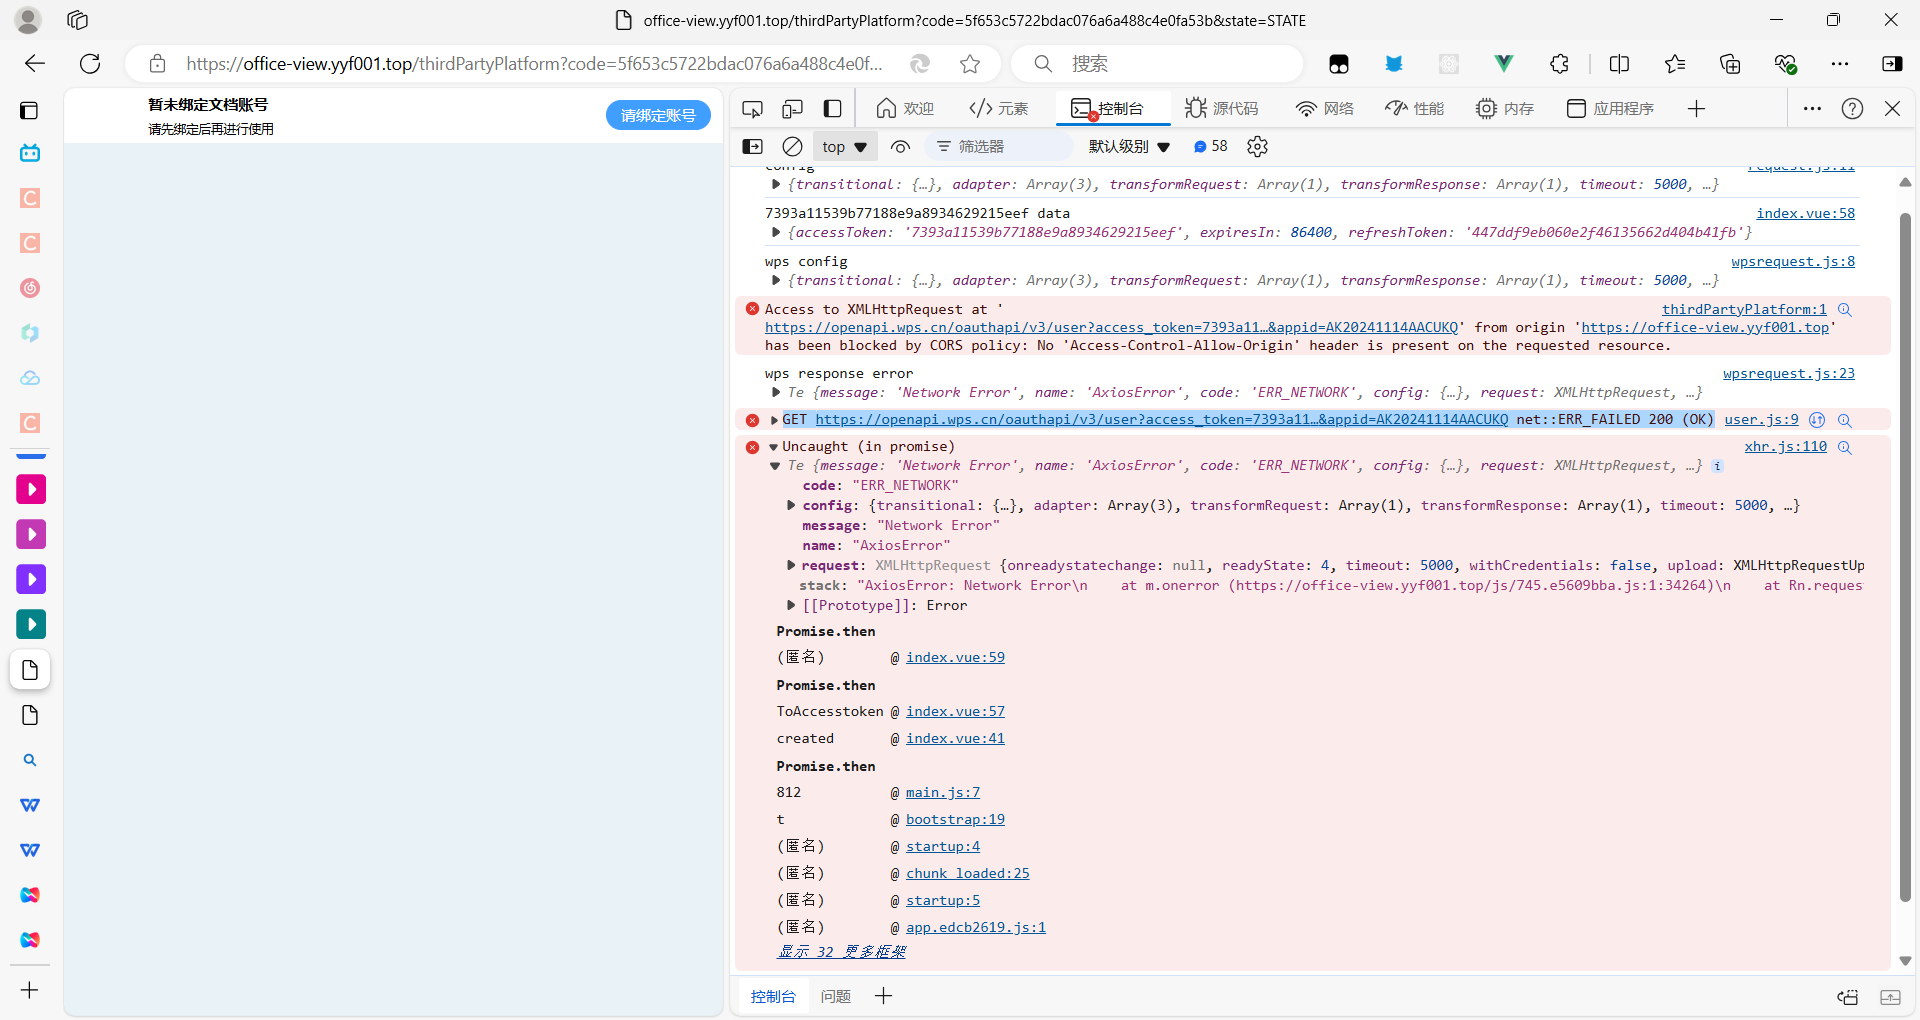
Task: Expand the accessToken object entry
Action: coord(776,232)
